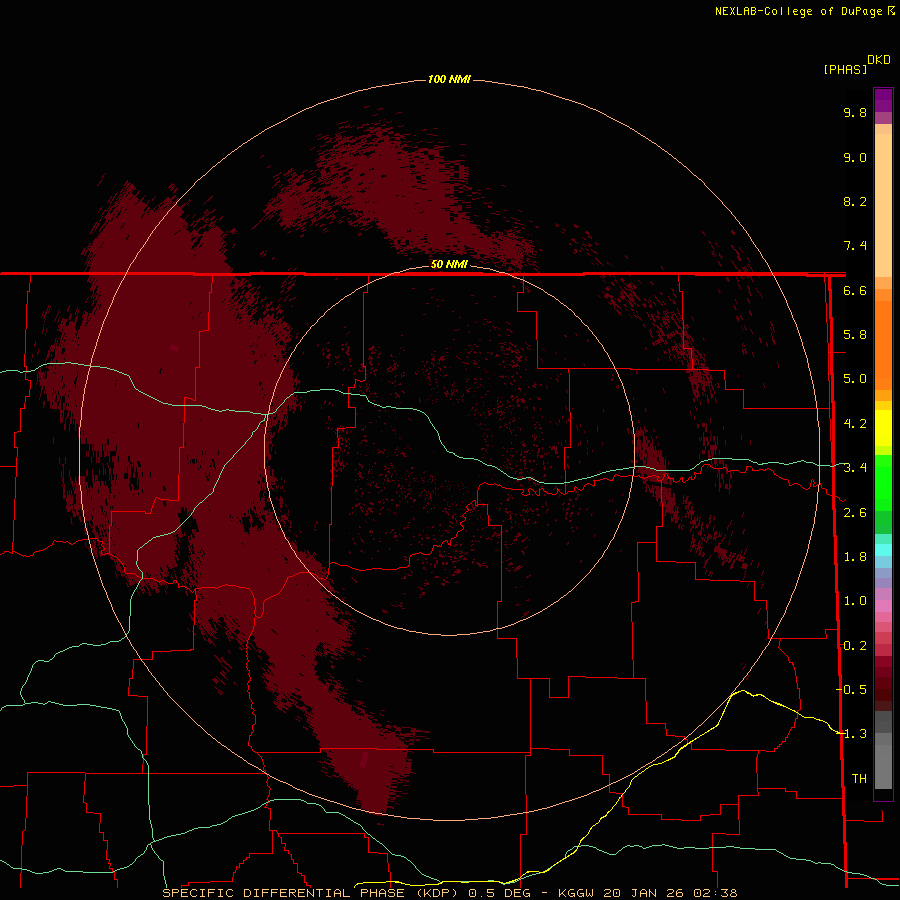Viewport: 900px width, 900px height.
Task: Click the 1.0 legend value
Action: click(x=855, y=601)
